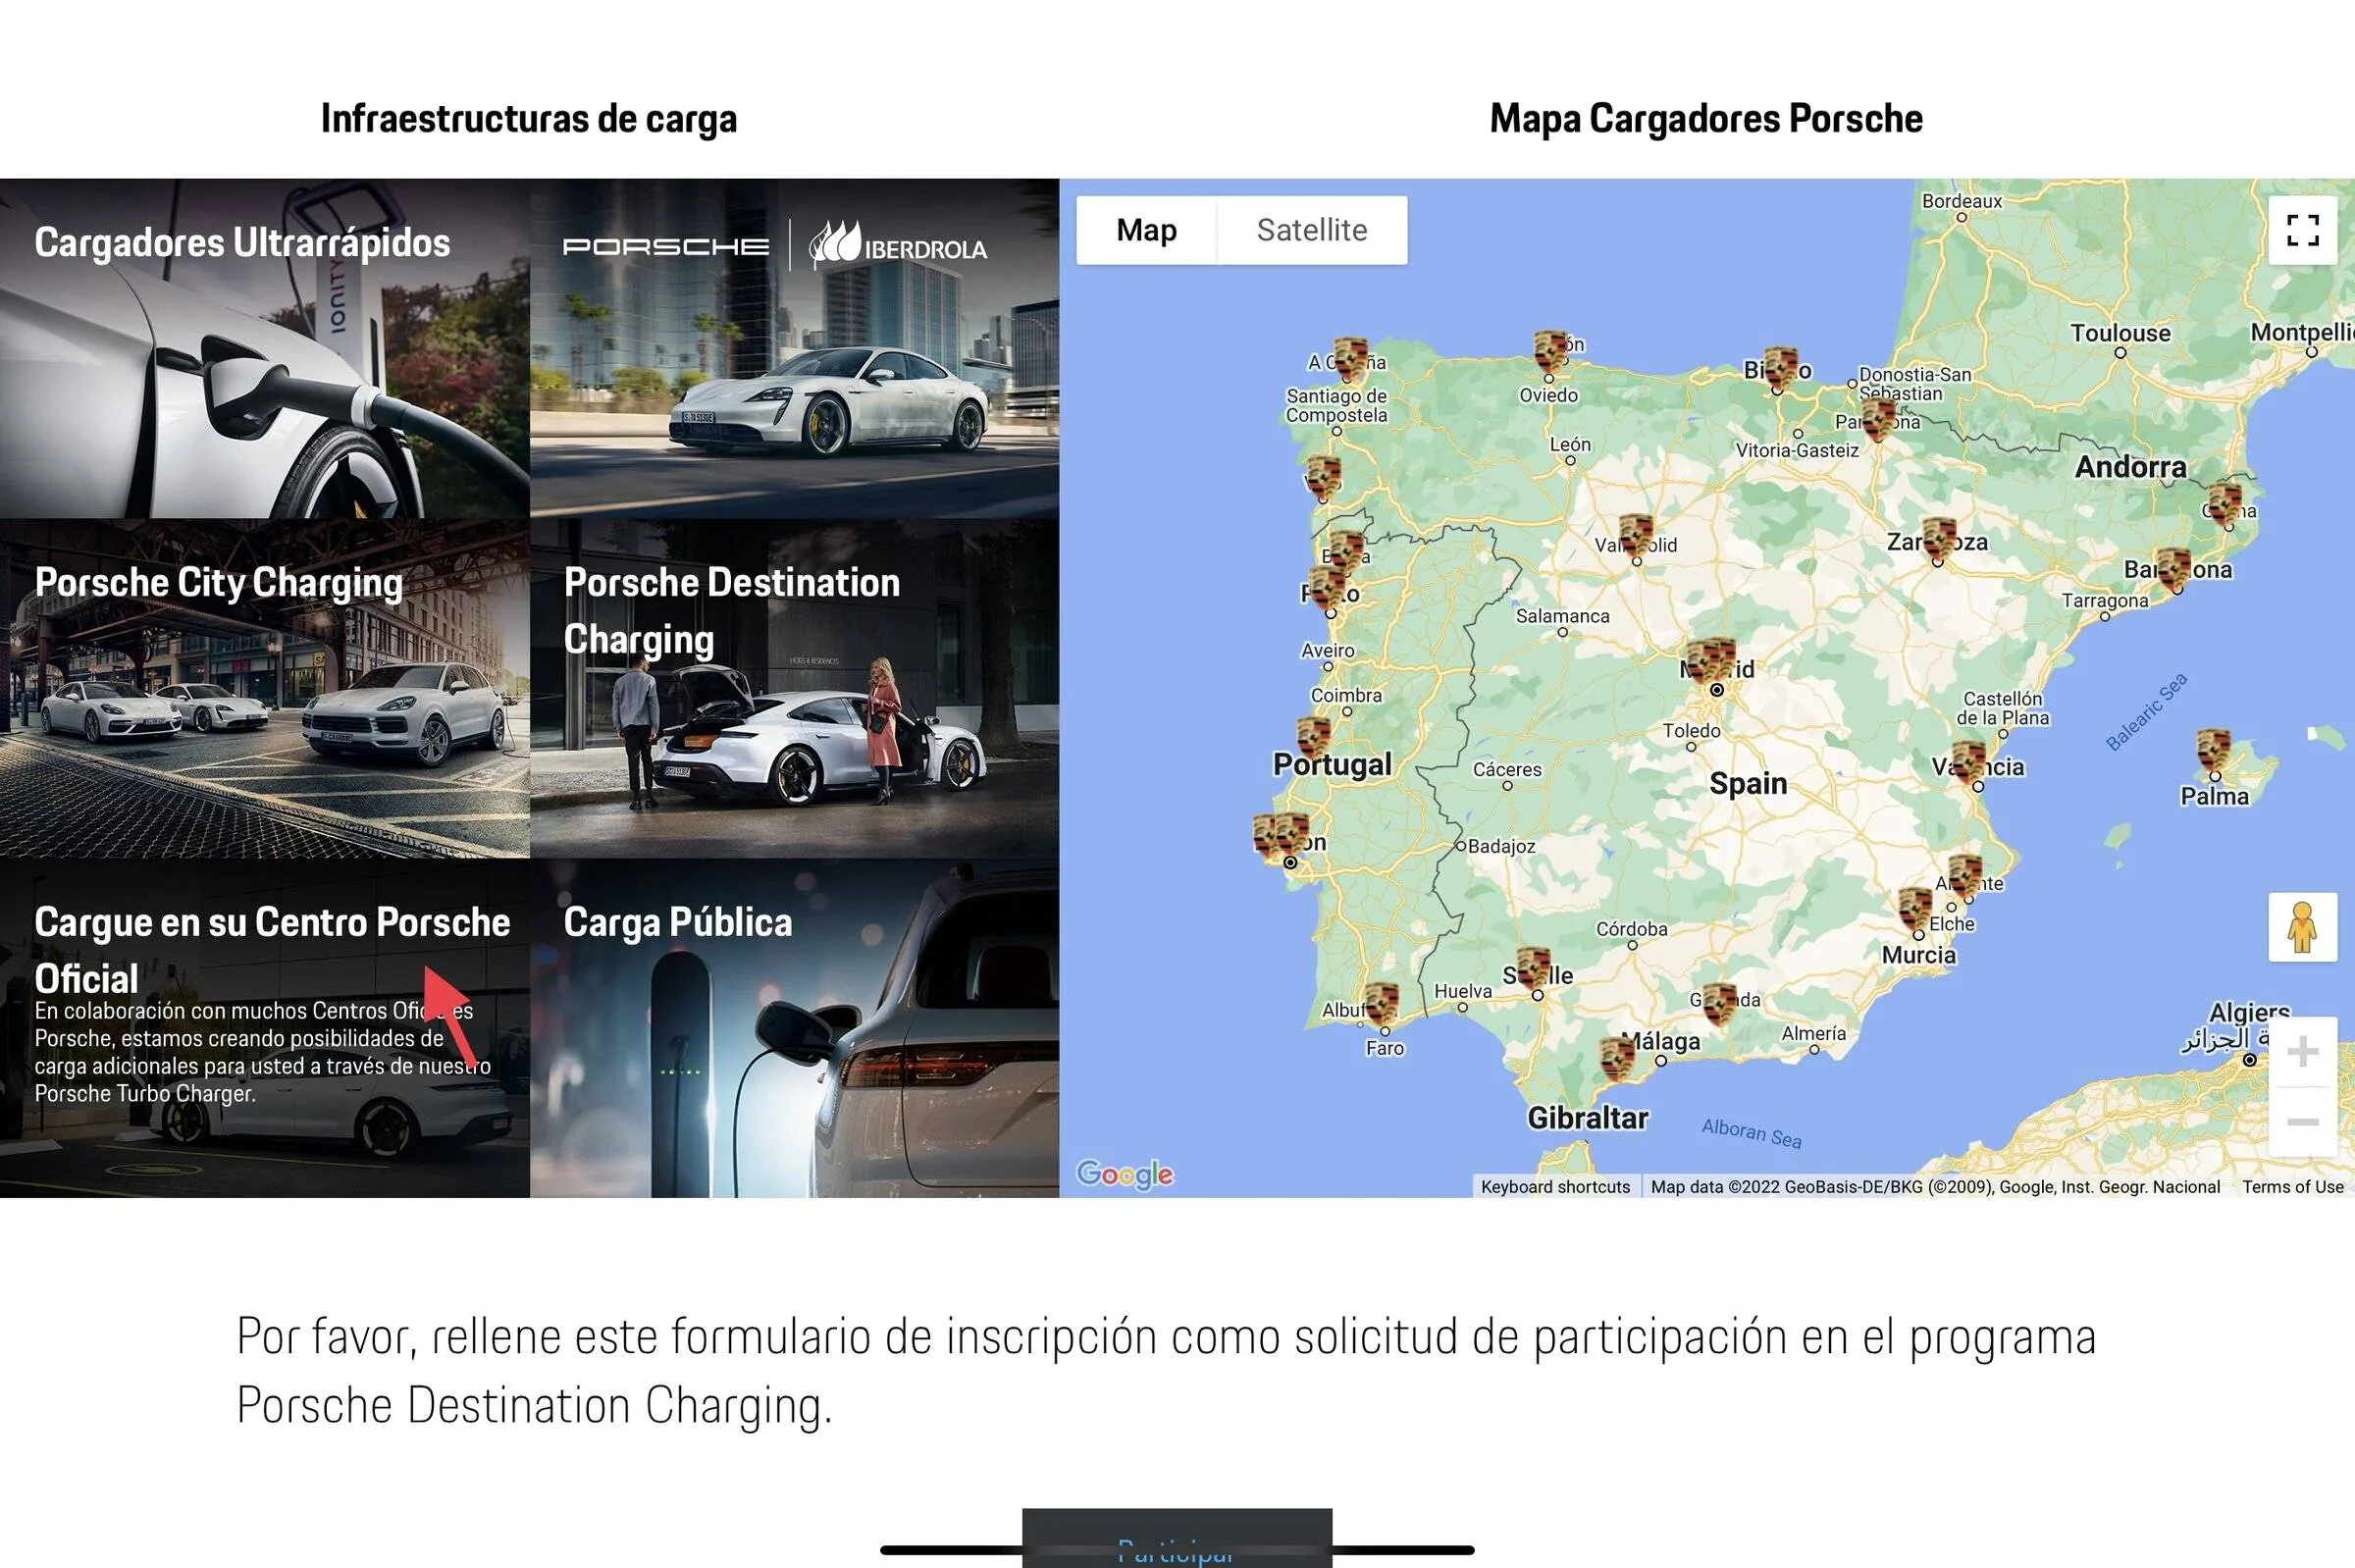The image size is (2355, 1568).
Task: Zoom out on the map
Action: click(x=2302, y=1121)
